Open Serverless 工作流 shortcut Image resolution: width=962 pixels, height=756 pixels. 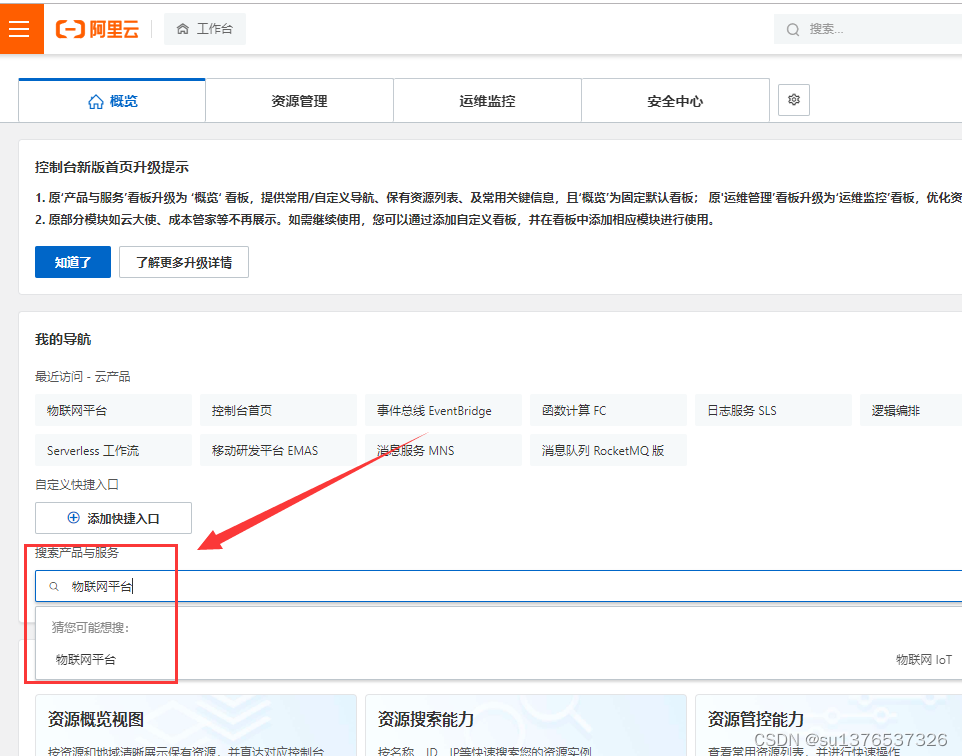114,450
